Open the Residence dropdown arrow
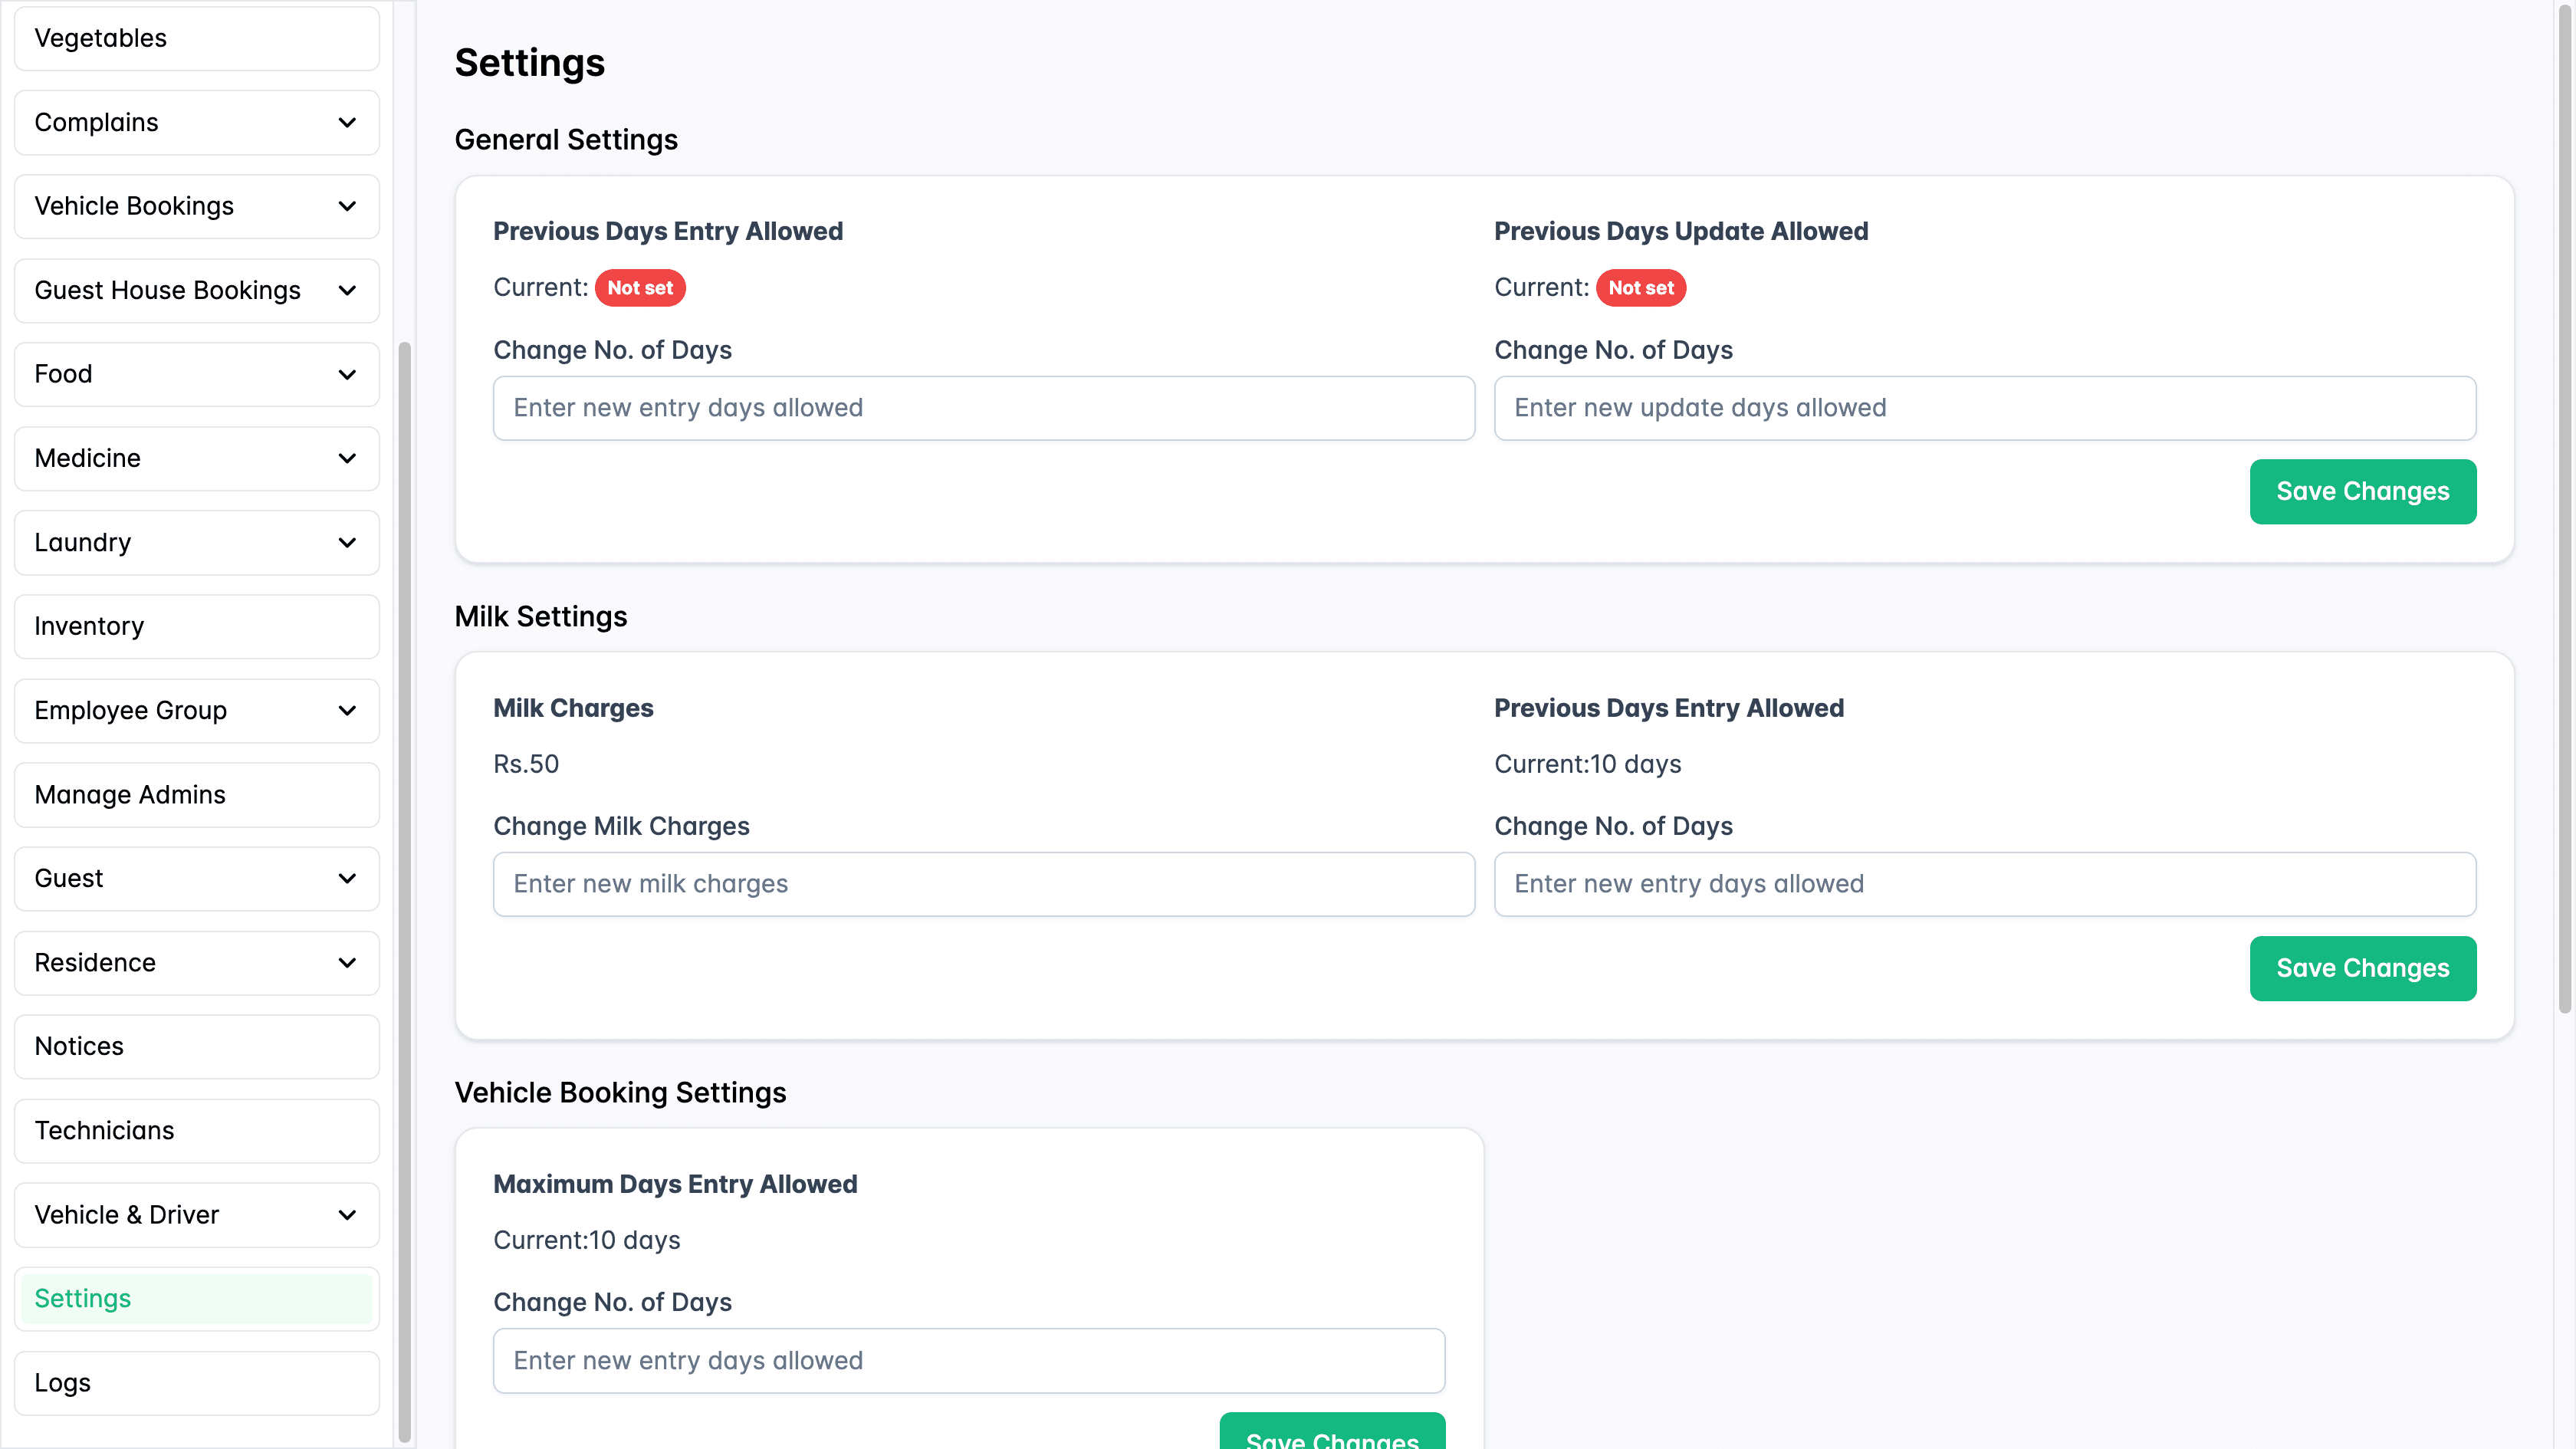 pyautogui.click(x=347, y=962)
